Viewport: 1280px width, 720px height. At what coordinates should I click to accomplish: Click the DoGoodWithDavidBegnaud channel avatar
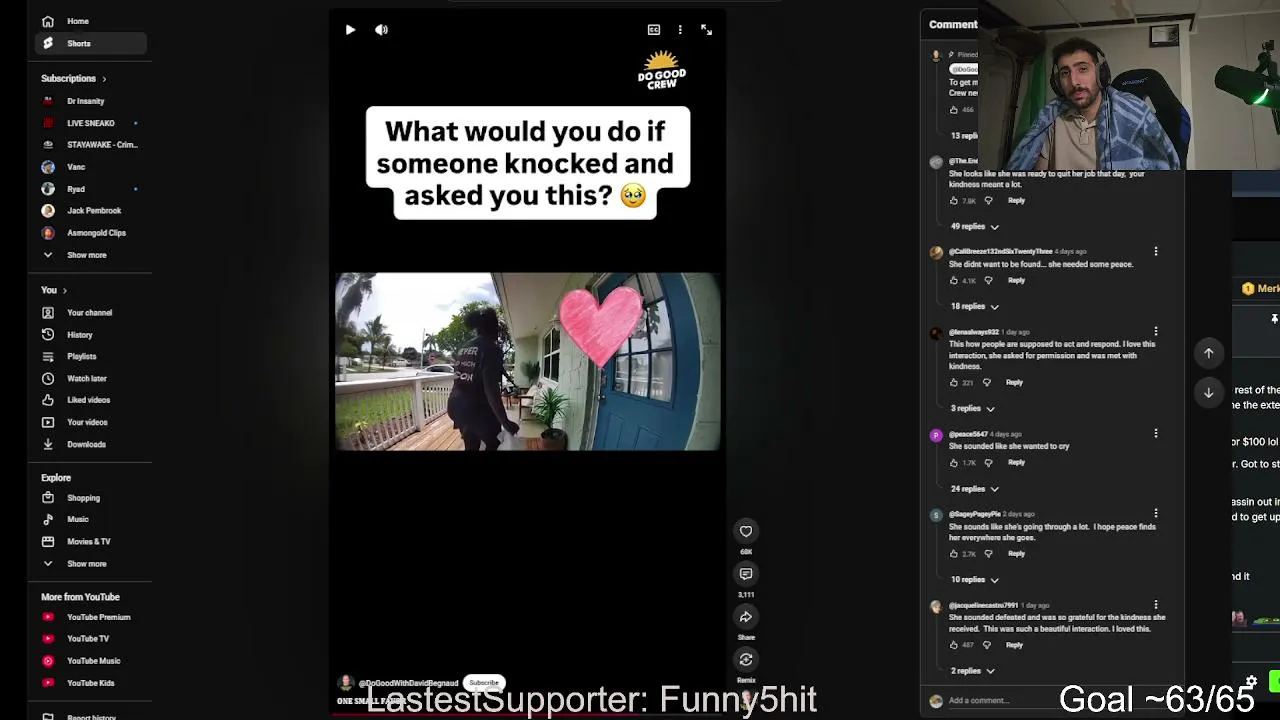346,683
